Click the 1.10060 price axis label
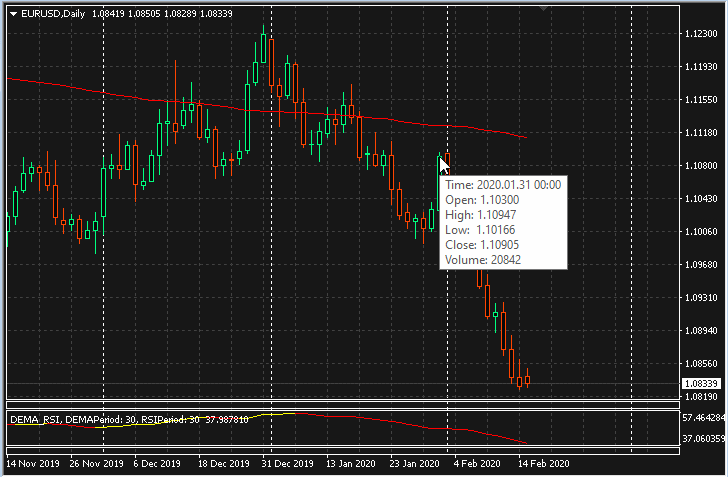The width and height of the screenshot is (728, 477). [701, 232]
